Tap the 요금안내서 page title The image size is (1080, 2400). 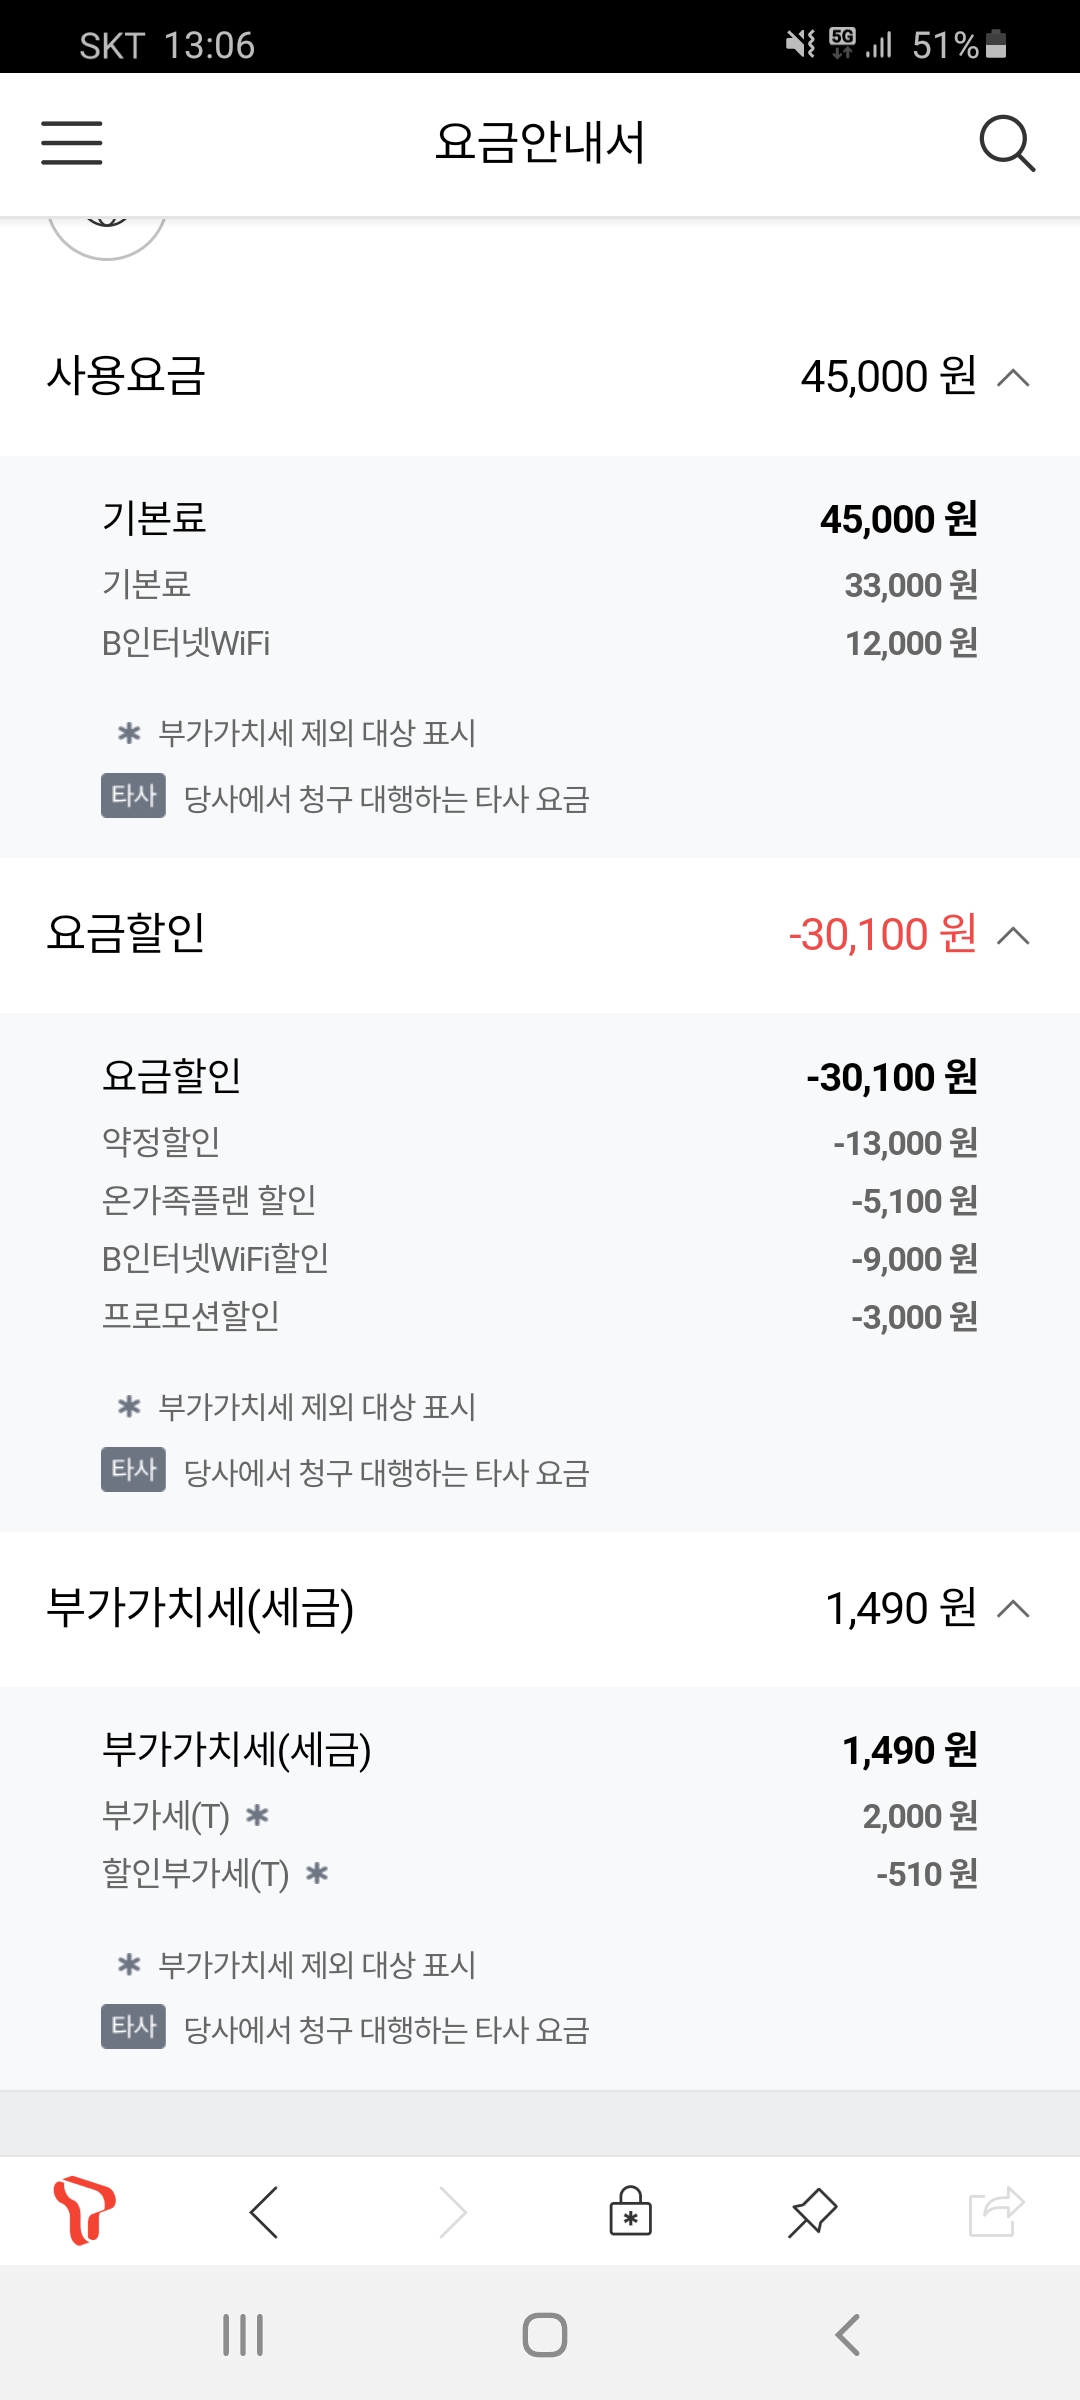pyautogui.click(x=540, y=143)
